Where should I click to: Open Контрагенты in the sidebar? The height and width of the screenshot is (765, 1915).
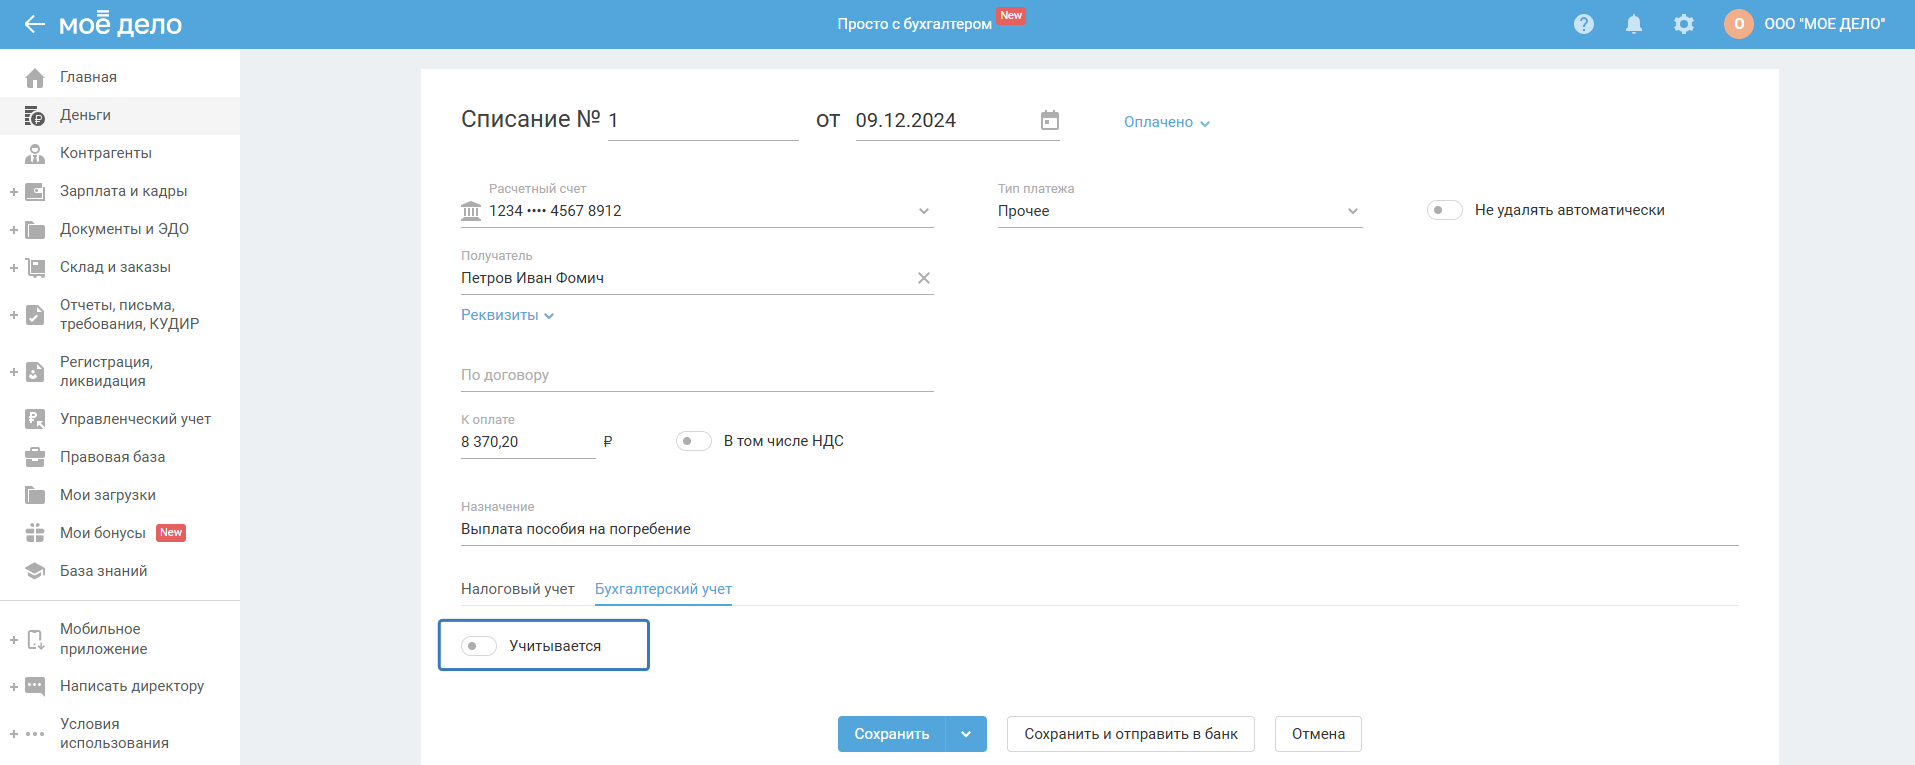tap(105, 153)
